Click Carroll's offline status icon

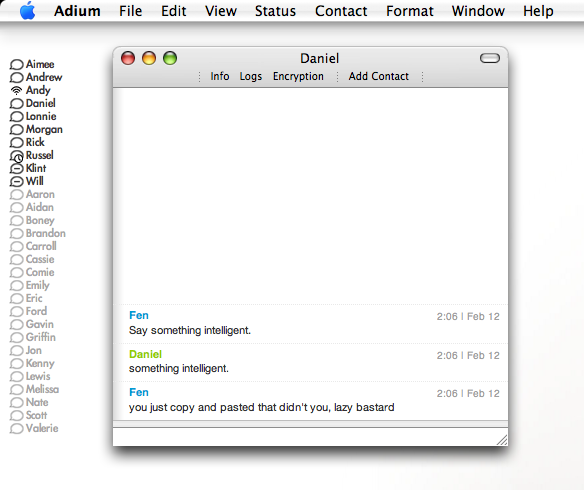coord(16,247)
